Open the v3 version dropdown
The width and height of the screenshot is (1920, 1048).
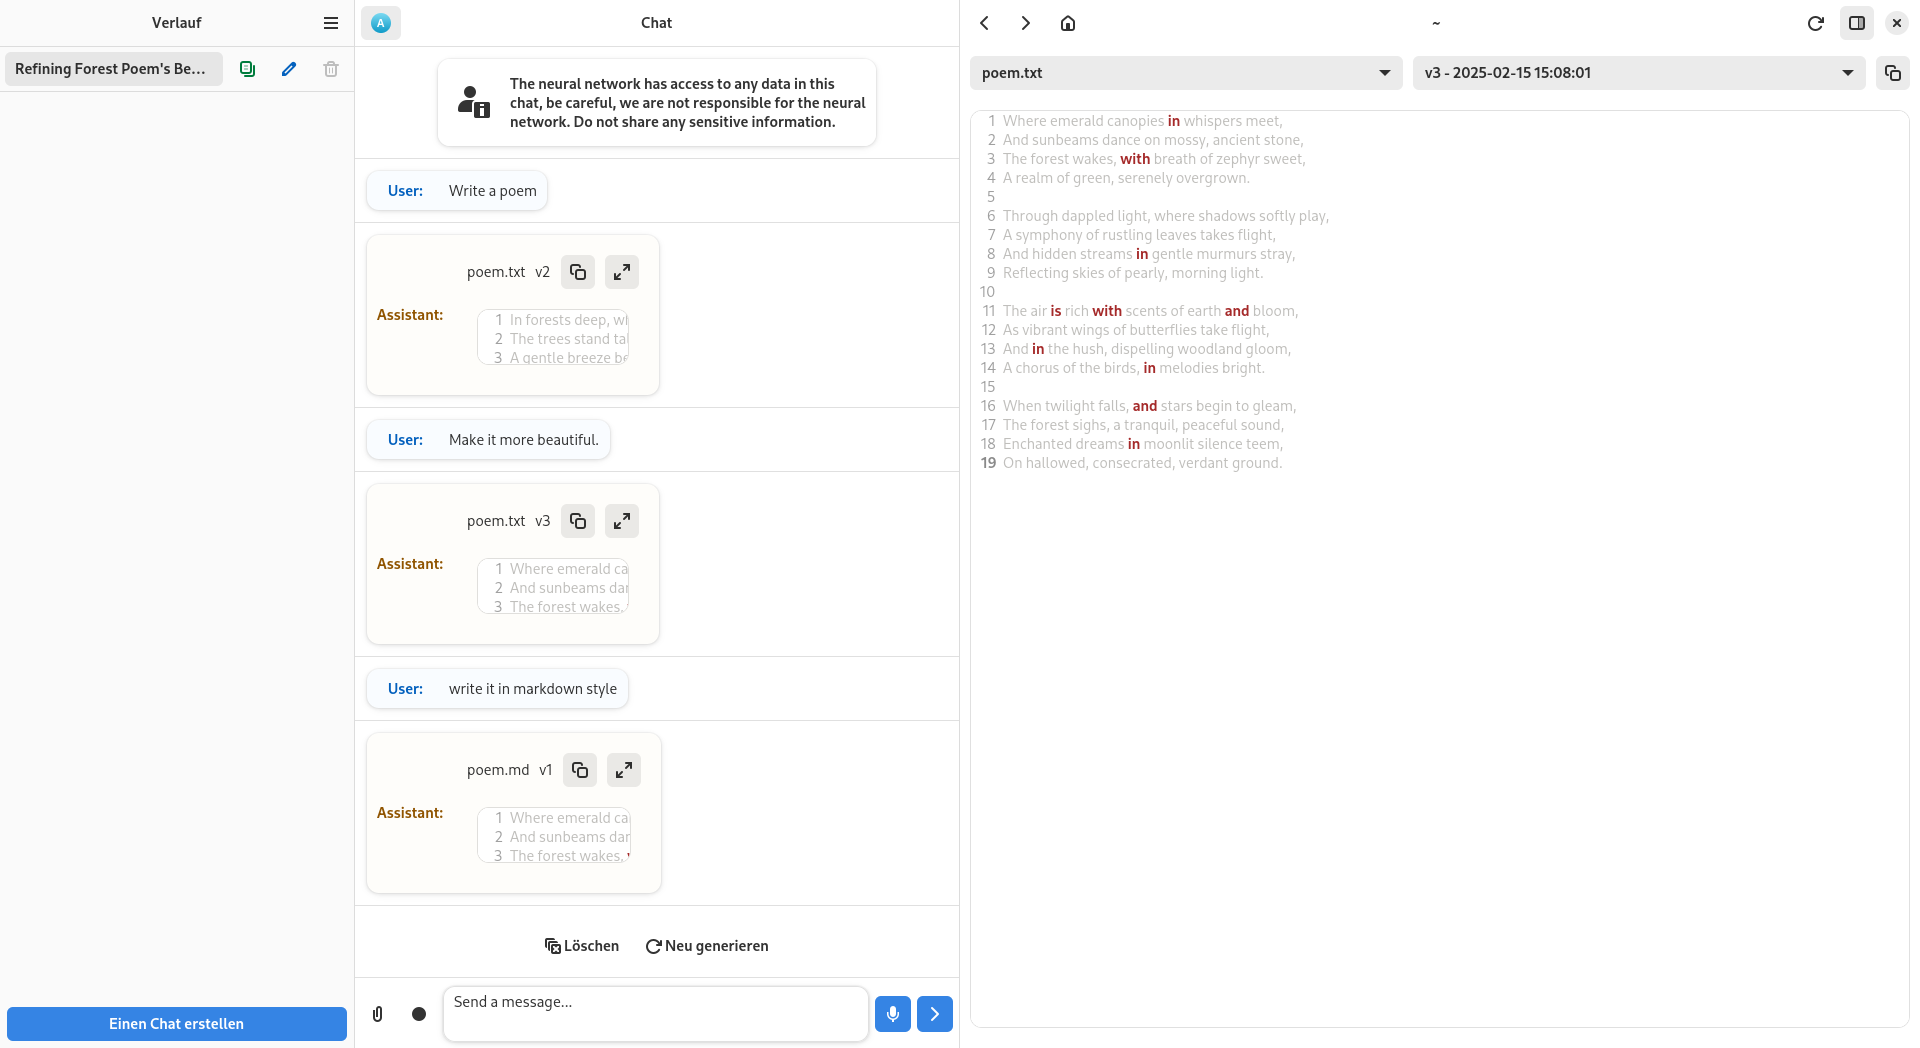click(1639, 73)
